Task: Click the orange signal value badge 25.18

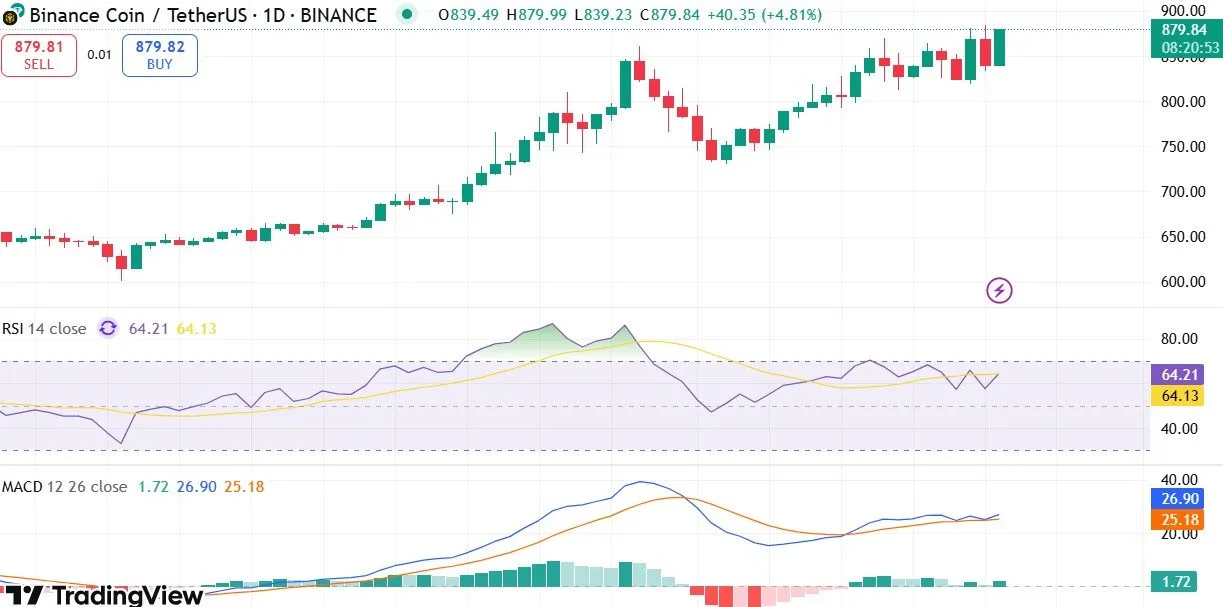Action: (1178, 519)
